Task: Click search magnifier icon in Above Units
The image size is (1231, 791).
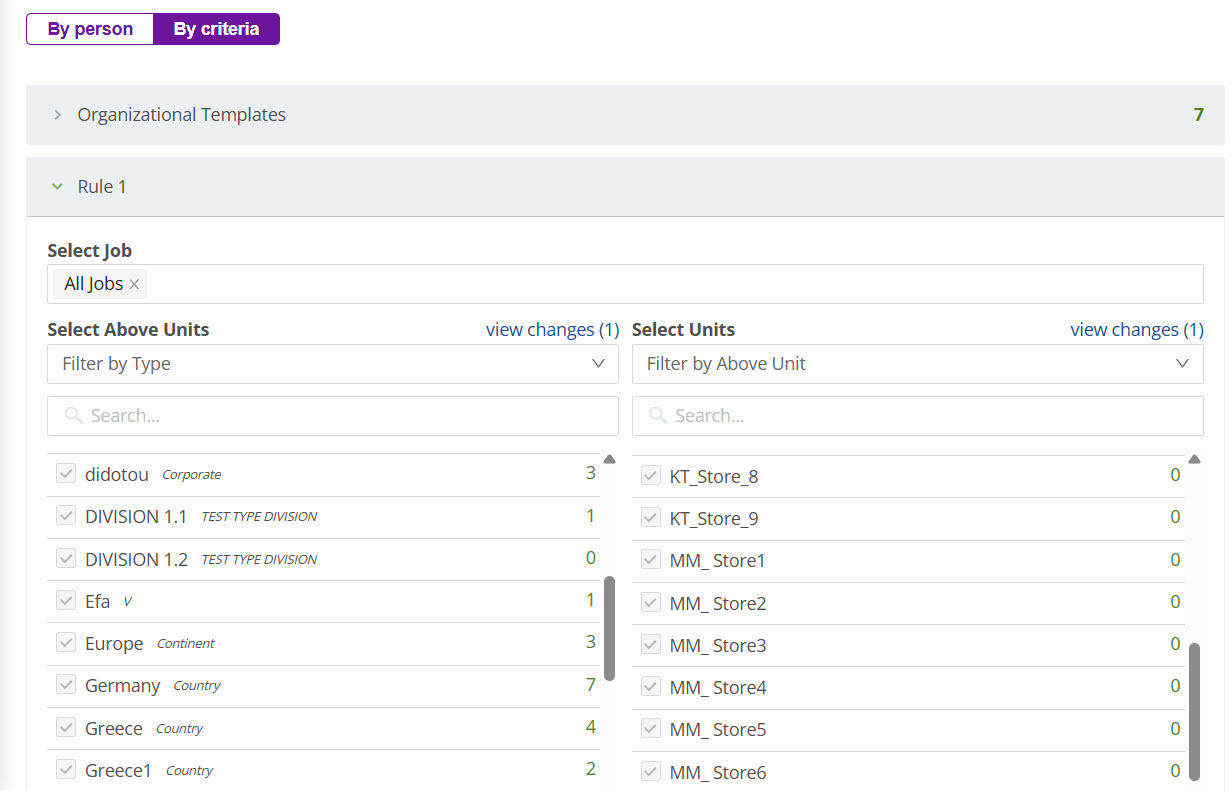Action: tap(73, 416)
